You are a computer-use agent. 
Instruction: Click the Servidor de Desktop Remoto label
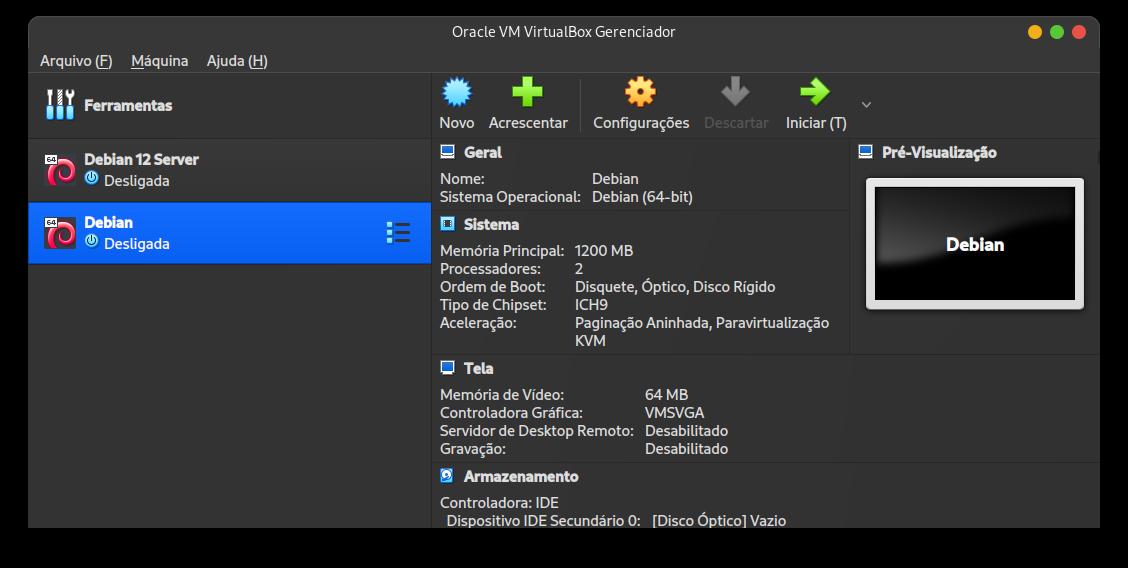pos(537,431)
